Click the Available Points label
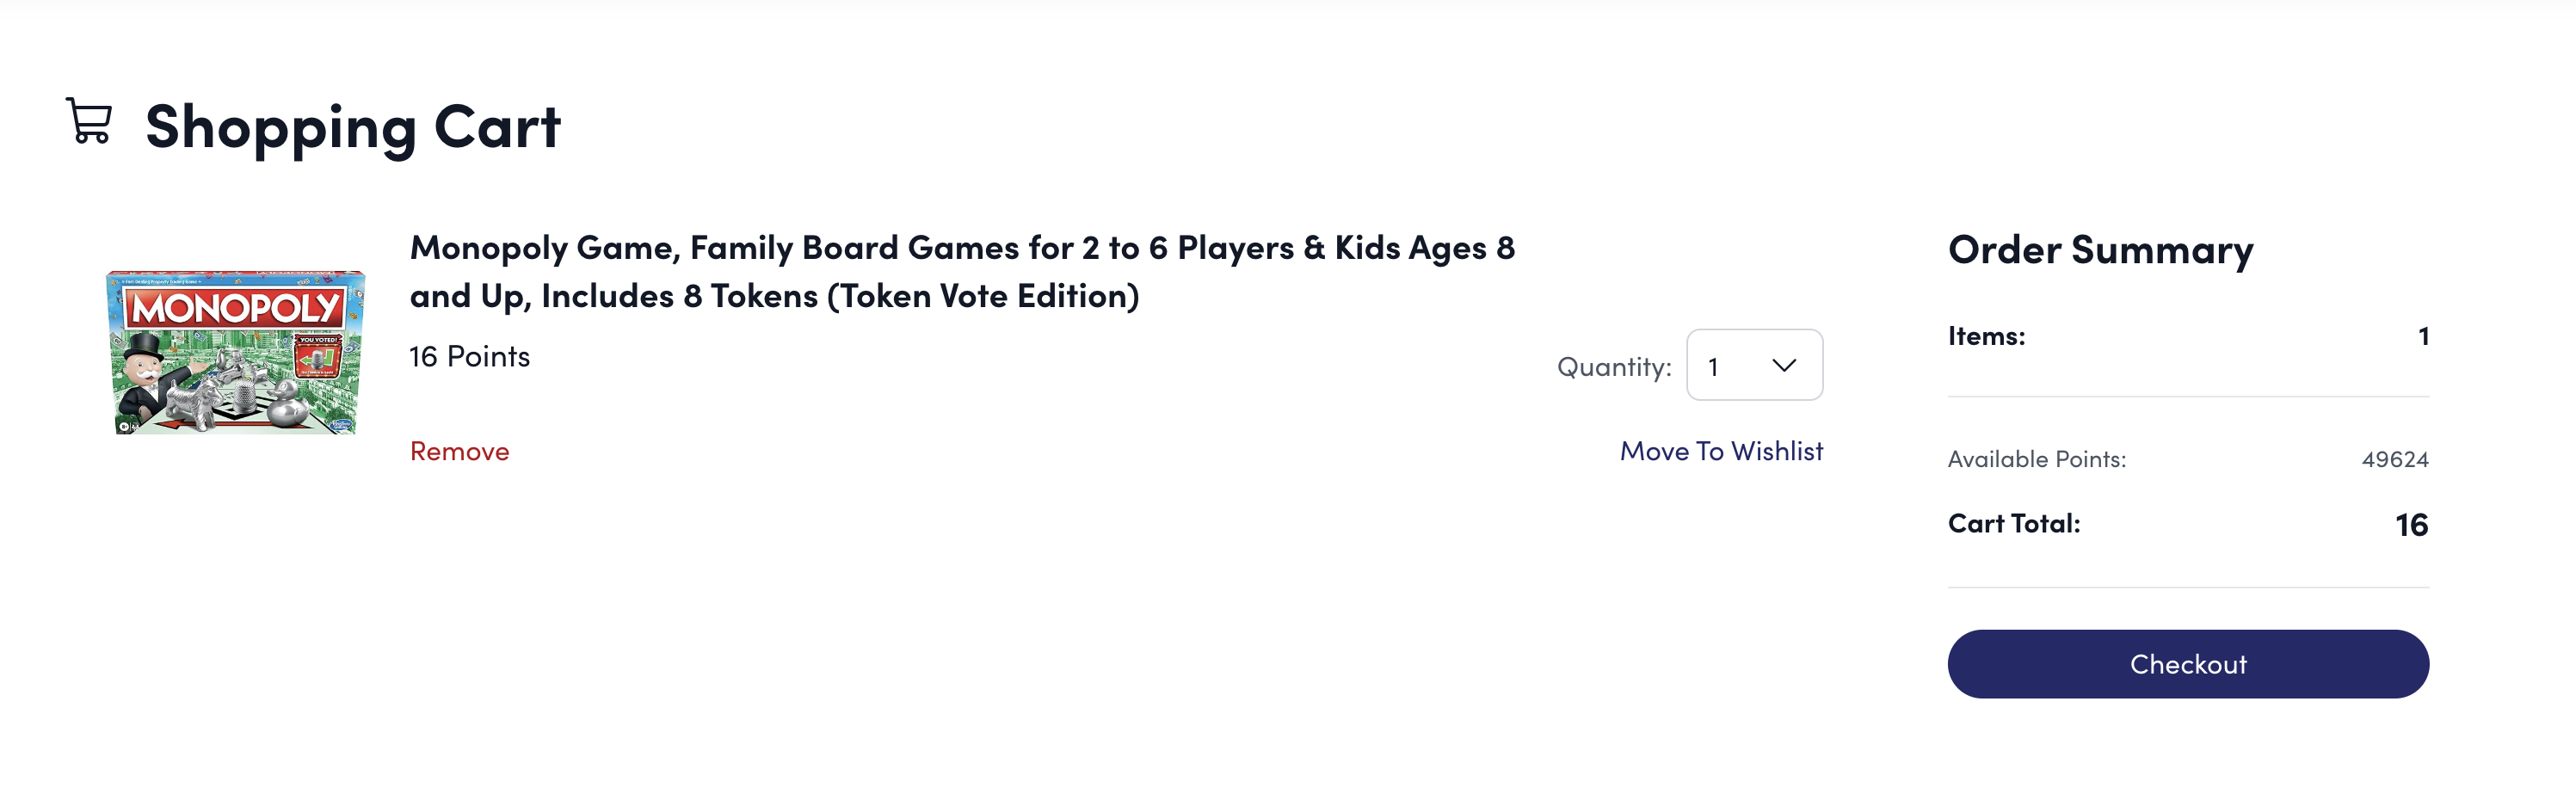Image resolution: width=2576 pixels, height=800 pixels. [x=2036, y=459]
